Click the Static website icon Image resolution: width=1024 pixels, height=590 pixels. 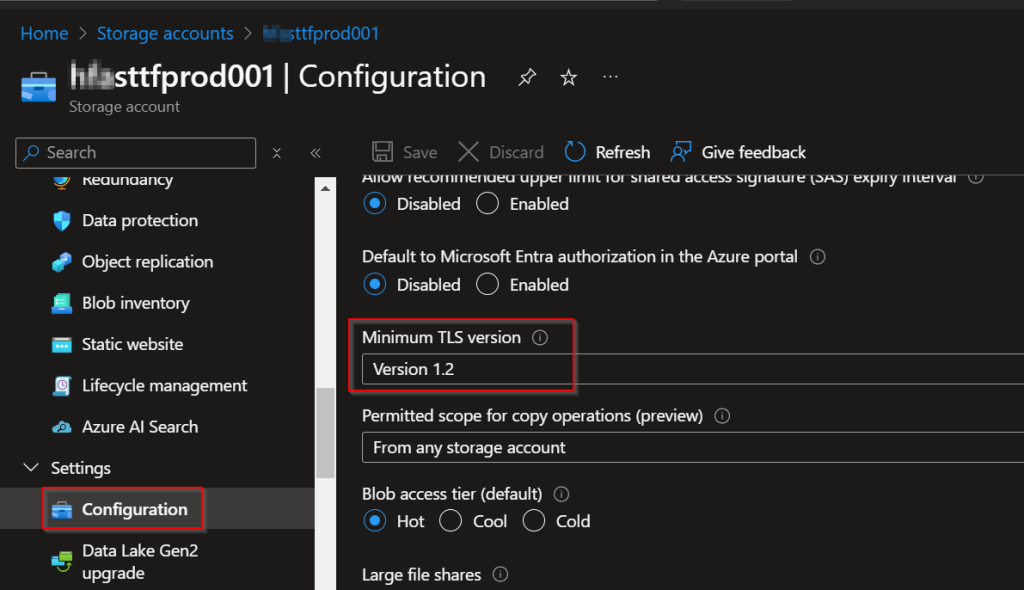62,344
